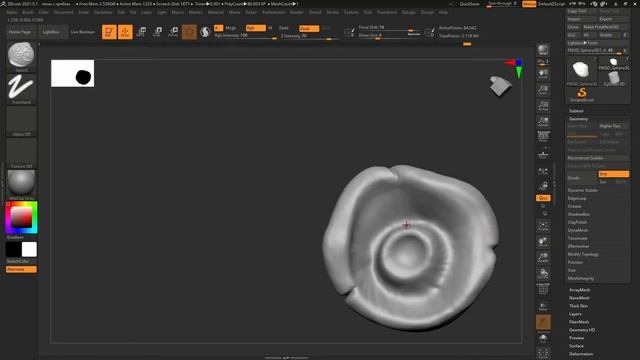
Task: Open the Zplugin menu
Action: click(409, 12)
